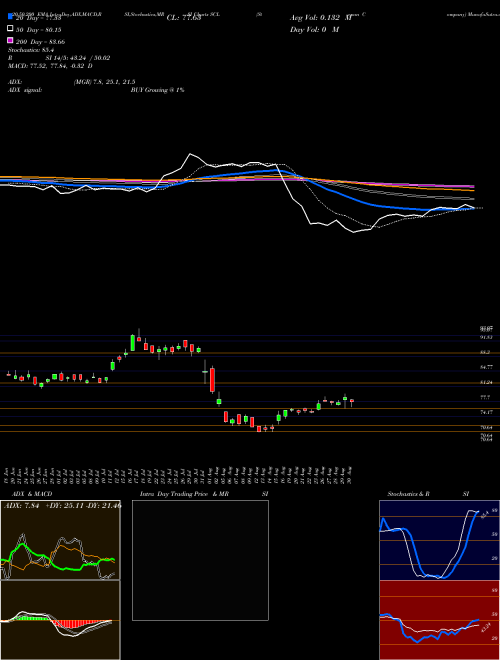Click the 'MACD: 77.52, 77.84, -0.32 D' readout
The width and height of the screenshot is (500, 660).
pos(51,66)
